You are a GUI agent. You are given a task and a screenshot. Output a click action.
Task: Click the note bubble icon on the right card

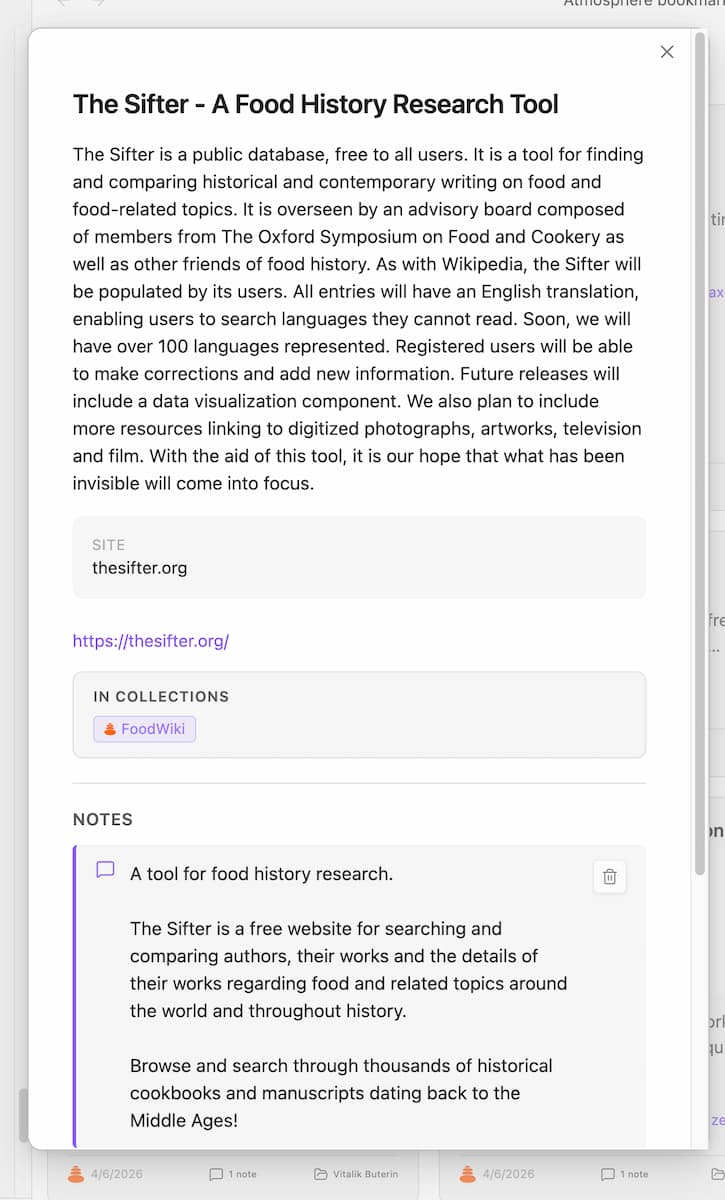coord(610,1173)
